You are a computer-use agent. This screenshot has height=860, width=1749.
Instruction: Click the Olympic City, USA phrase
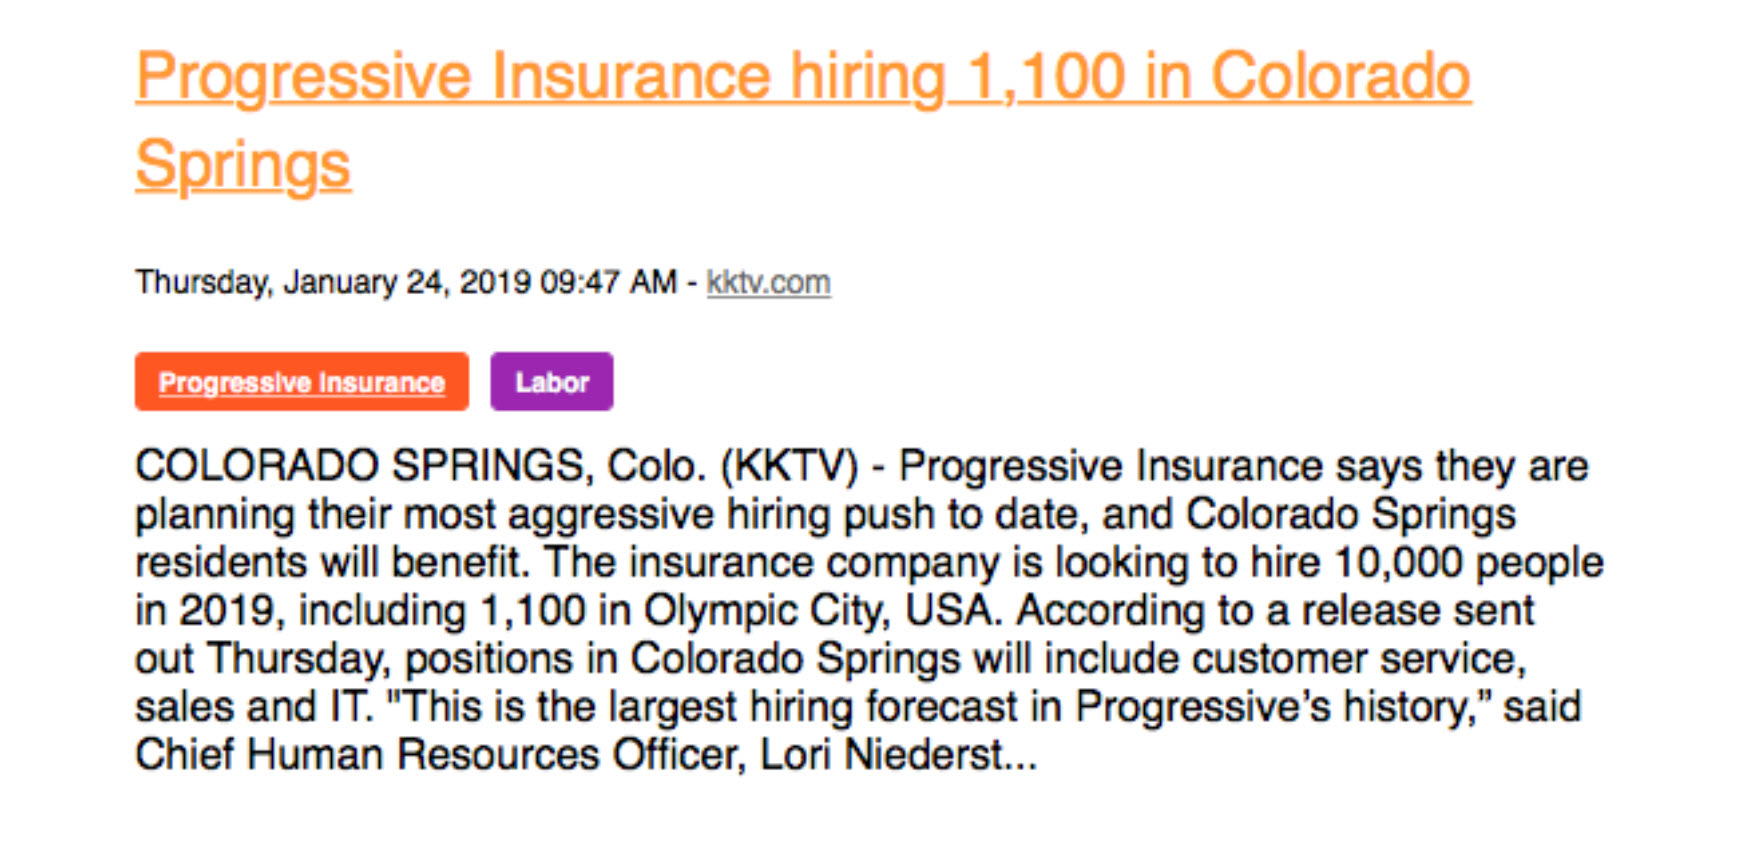822,610
